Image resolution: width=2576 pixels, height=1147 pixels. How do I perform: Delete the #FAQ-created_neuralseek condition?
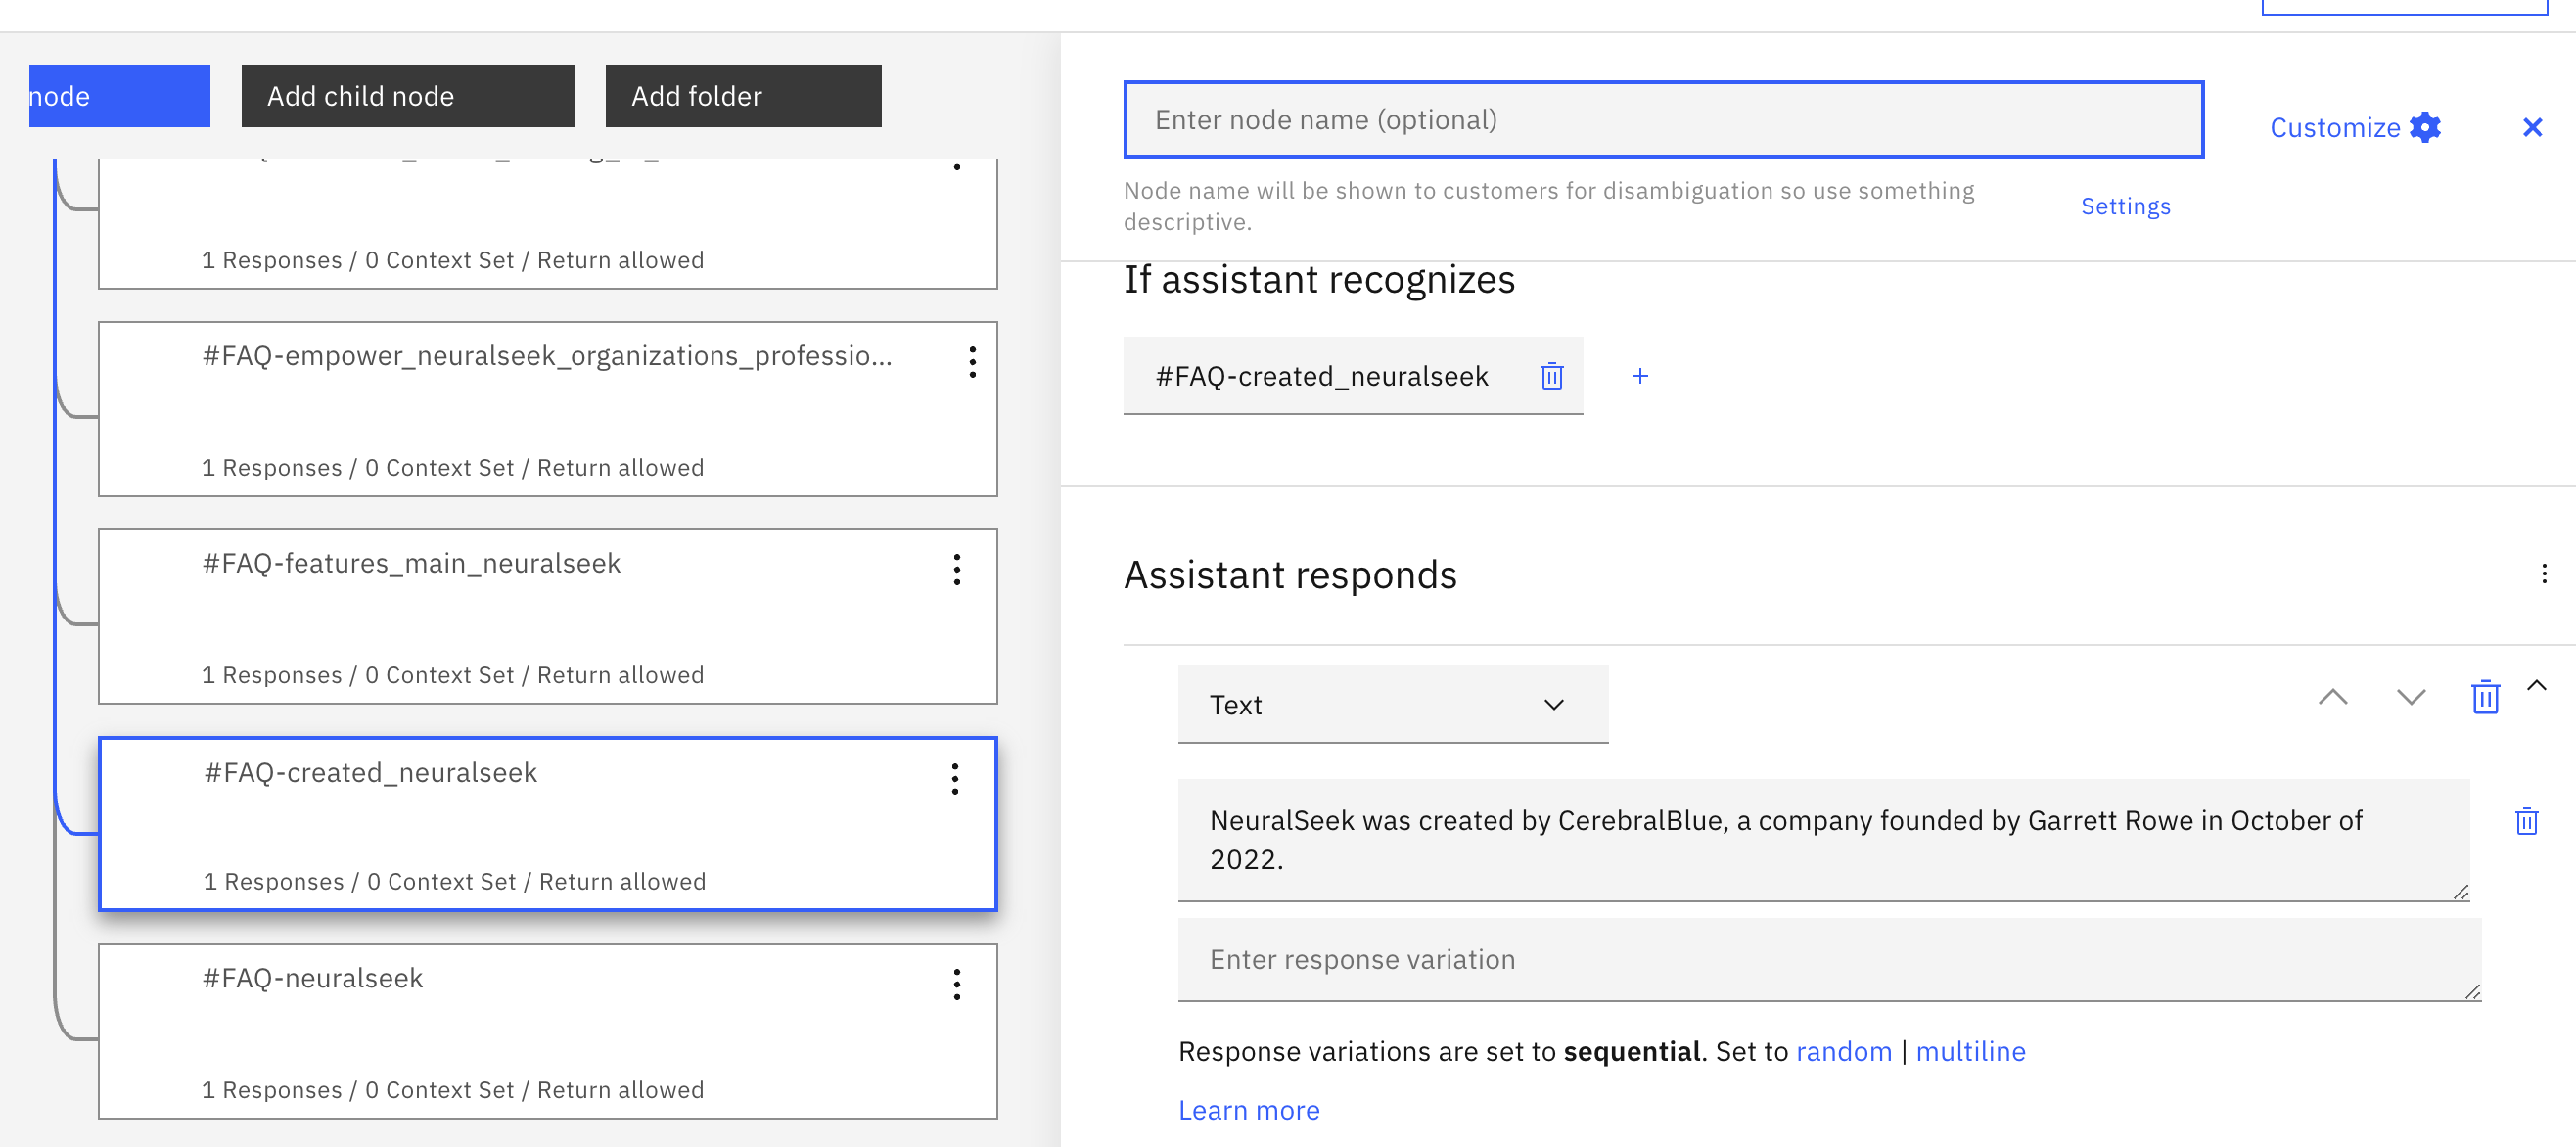pos(1551,376)
